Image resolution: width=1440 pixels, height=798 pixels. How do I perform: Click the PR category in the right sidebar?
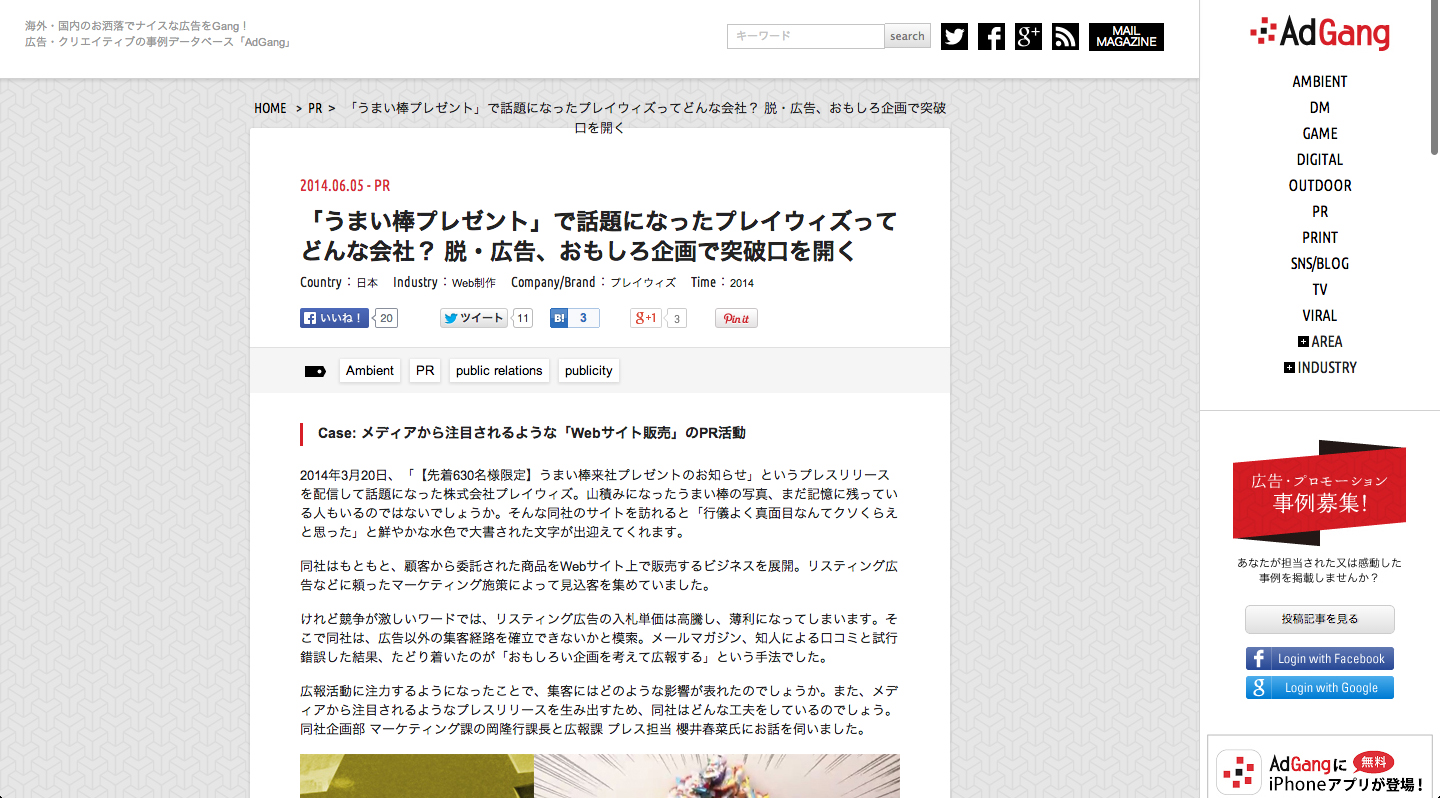[x=1319, y=211]
